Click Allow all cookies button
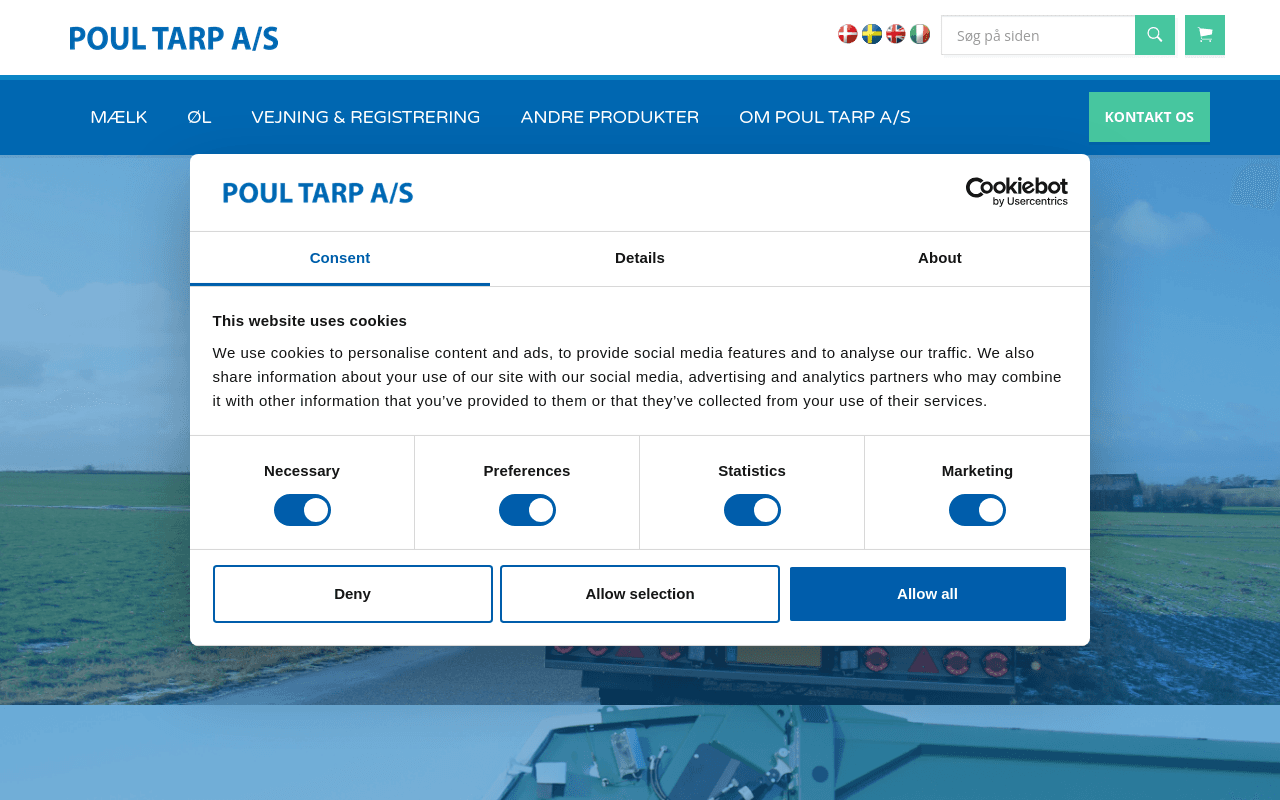The image size is (1280, 800). pos(928,594)
